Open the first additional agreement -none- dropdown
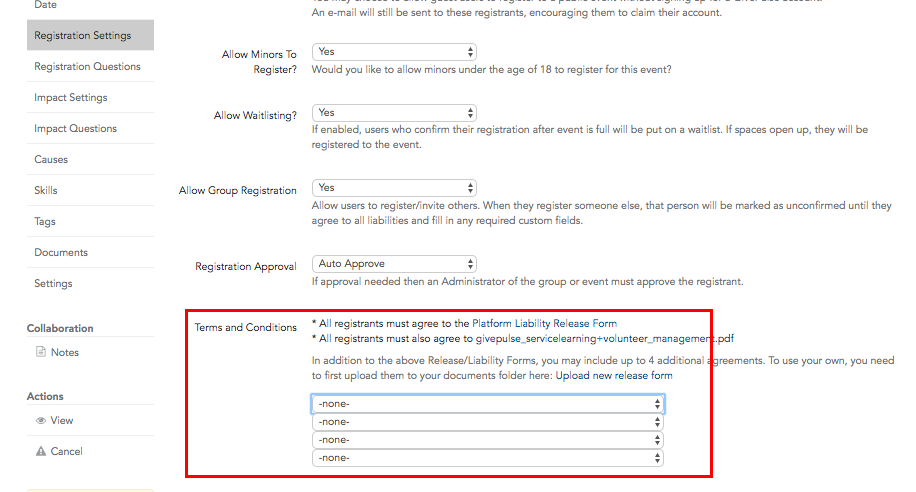Screen dimensions: 916x492 [x=488, y=404]
